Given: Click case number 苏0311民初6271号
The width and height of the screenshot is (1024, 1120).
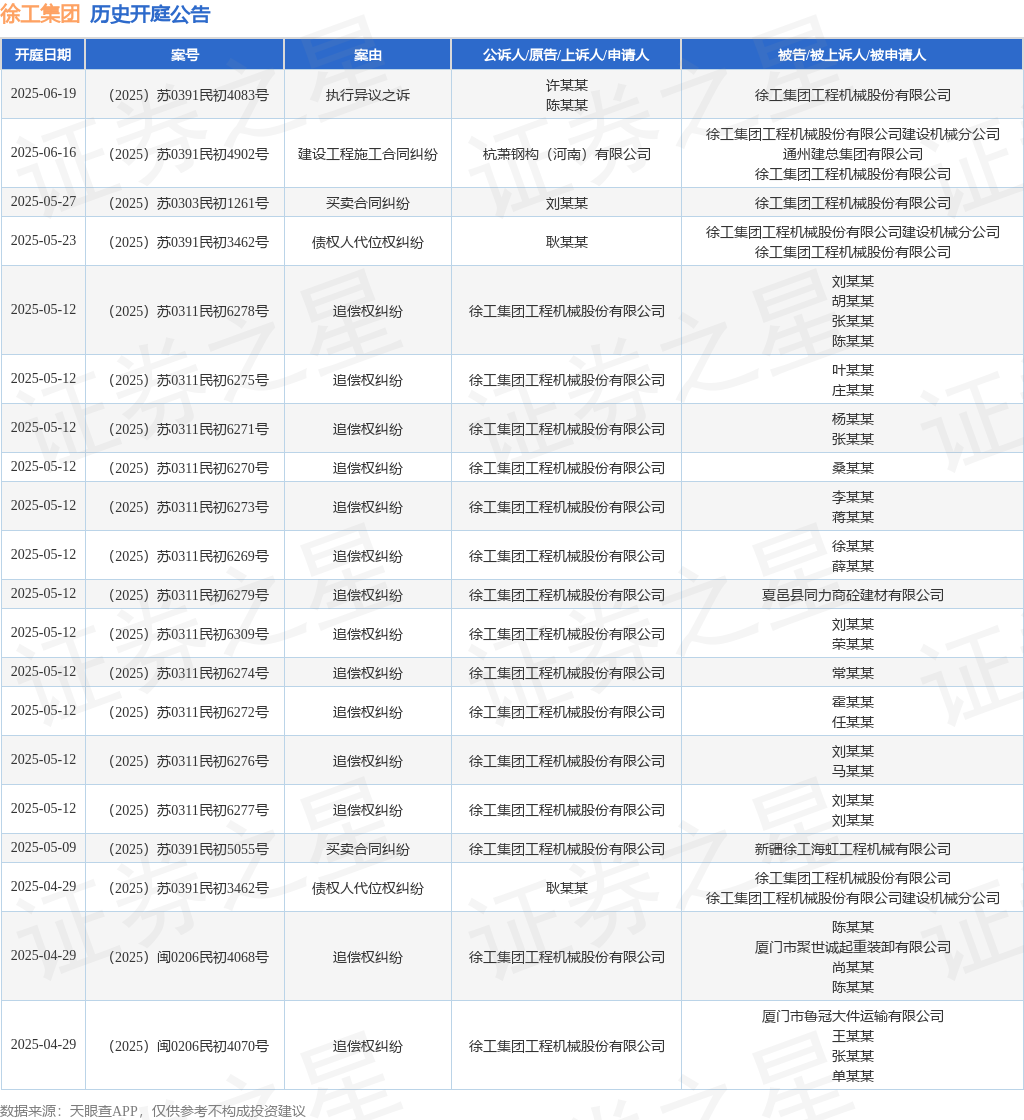Looking at the screenshot, I should point(189,429).
